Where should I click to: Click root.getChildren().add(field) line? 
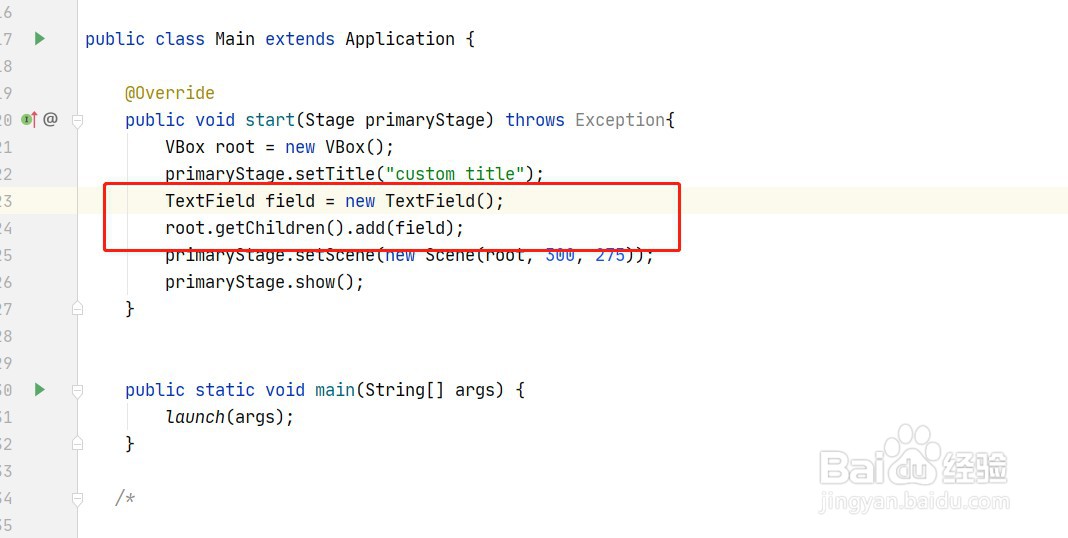314,228
